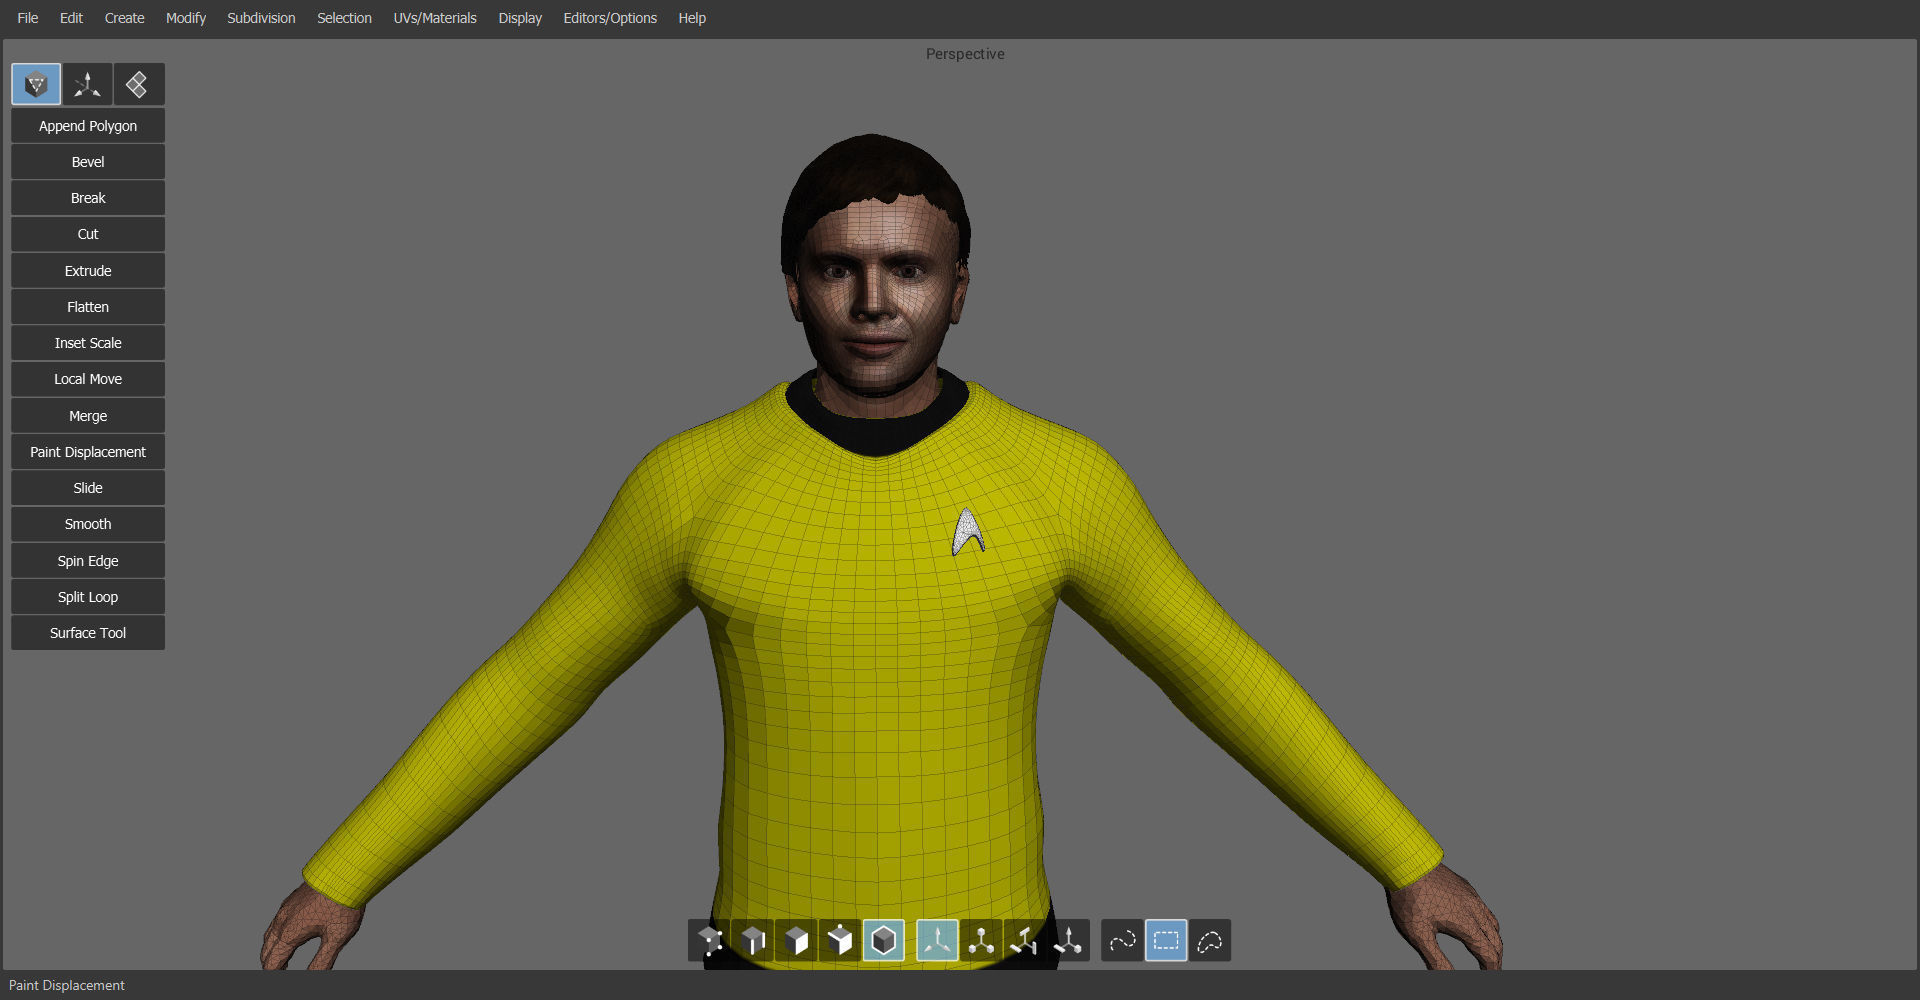The width and height of the screenshot is (1920, 1000).
Task: Select the Cut tool
Action: [x=88, y=234]
